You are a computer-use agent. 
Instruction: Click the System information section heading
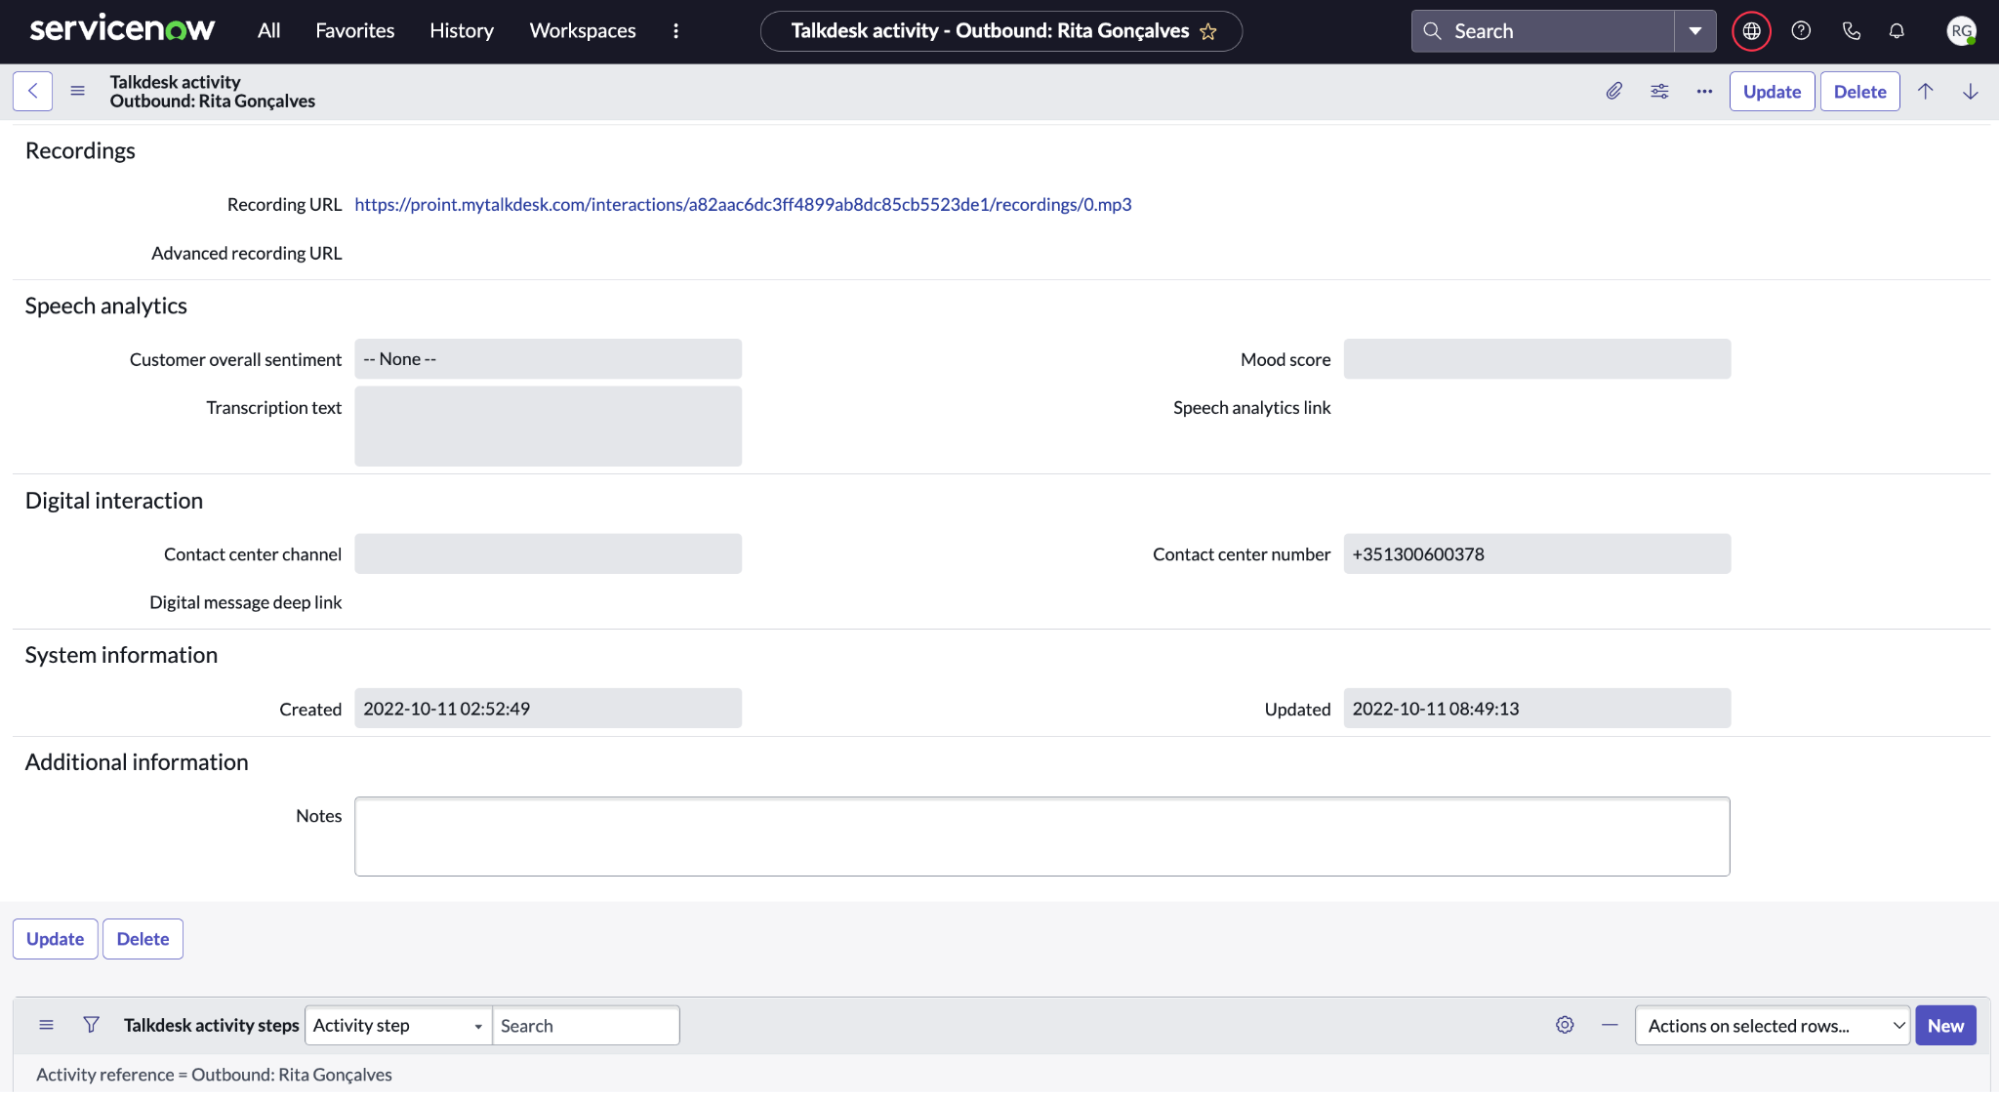click(x=121, y=655)
